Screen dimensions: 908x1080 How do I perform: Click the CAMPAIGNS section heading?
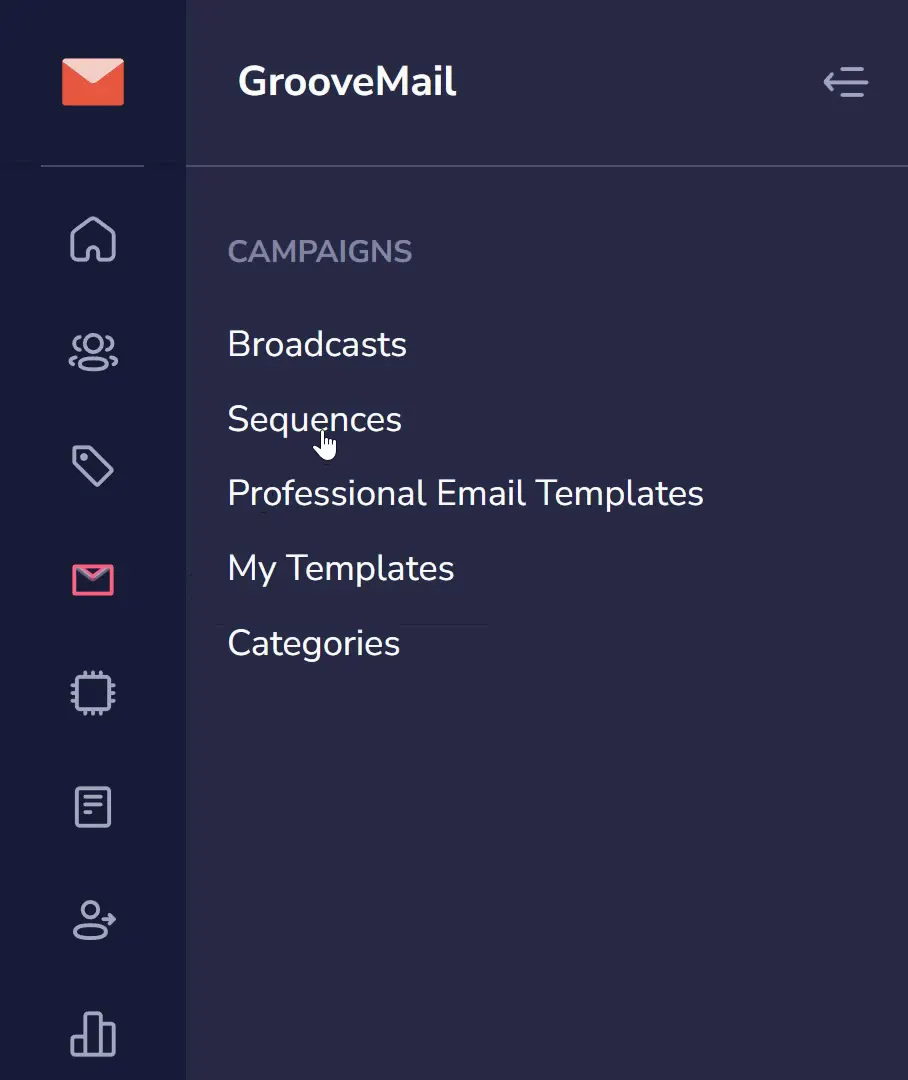[x=320, y=251]
